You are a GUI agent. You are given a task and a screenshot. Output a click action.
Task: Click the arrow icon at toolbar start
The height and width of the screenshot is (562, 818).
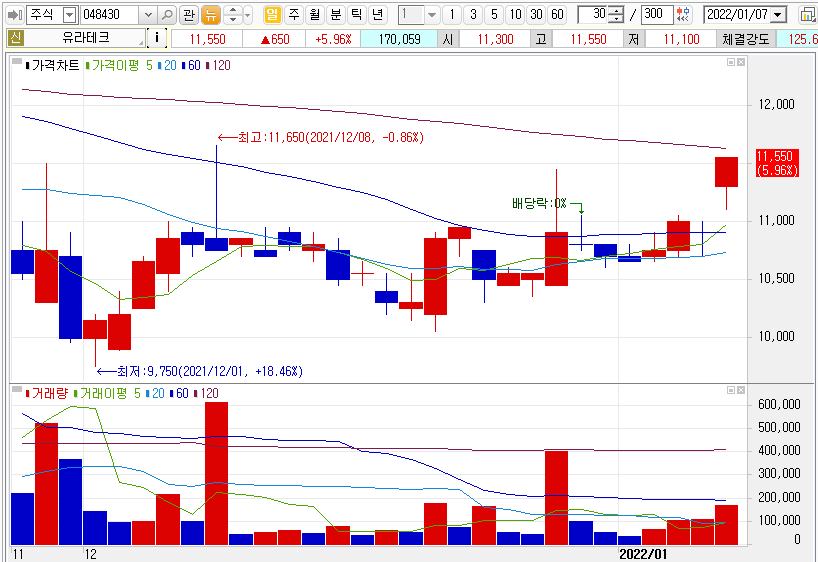click(15, 15)
